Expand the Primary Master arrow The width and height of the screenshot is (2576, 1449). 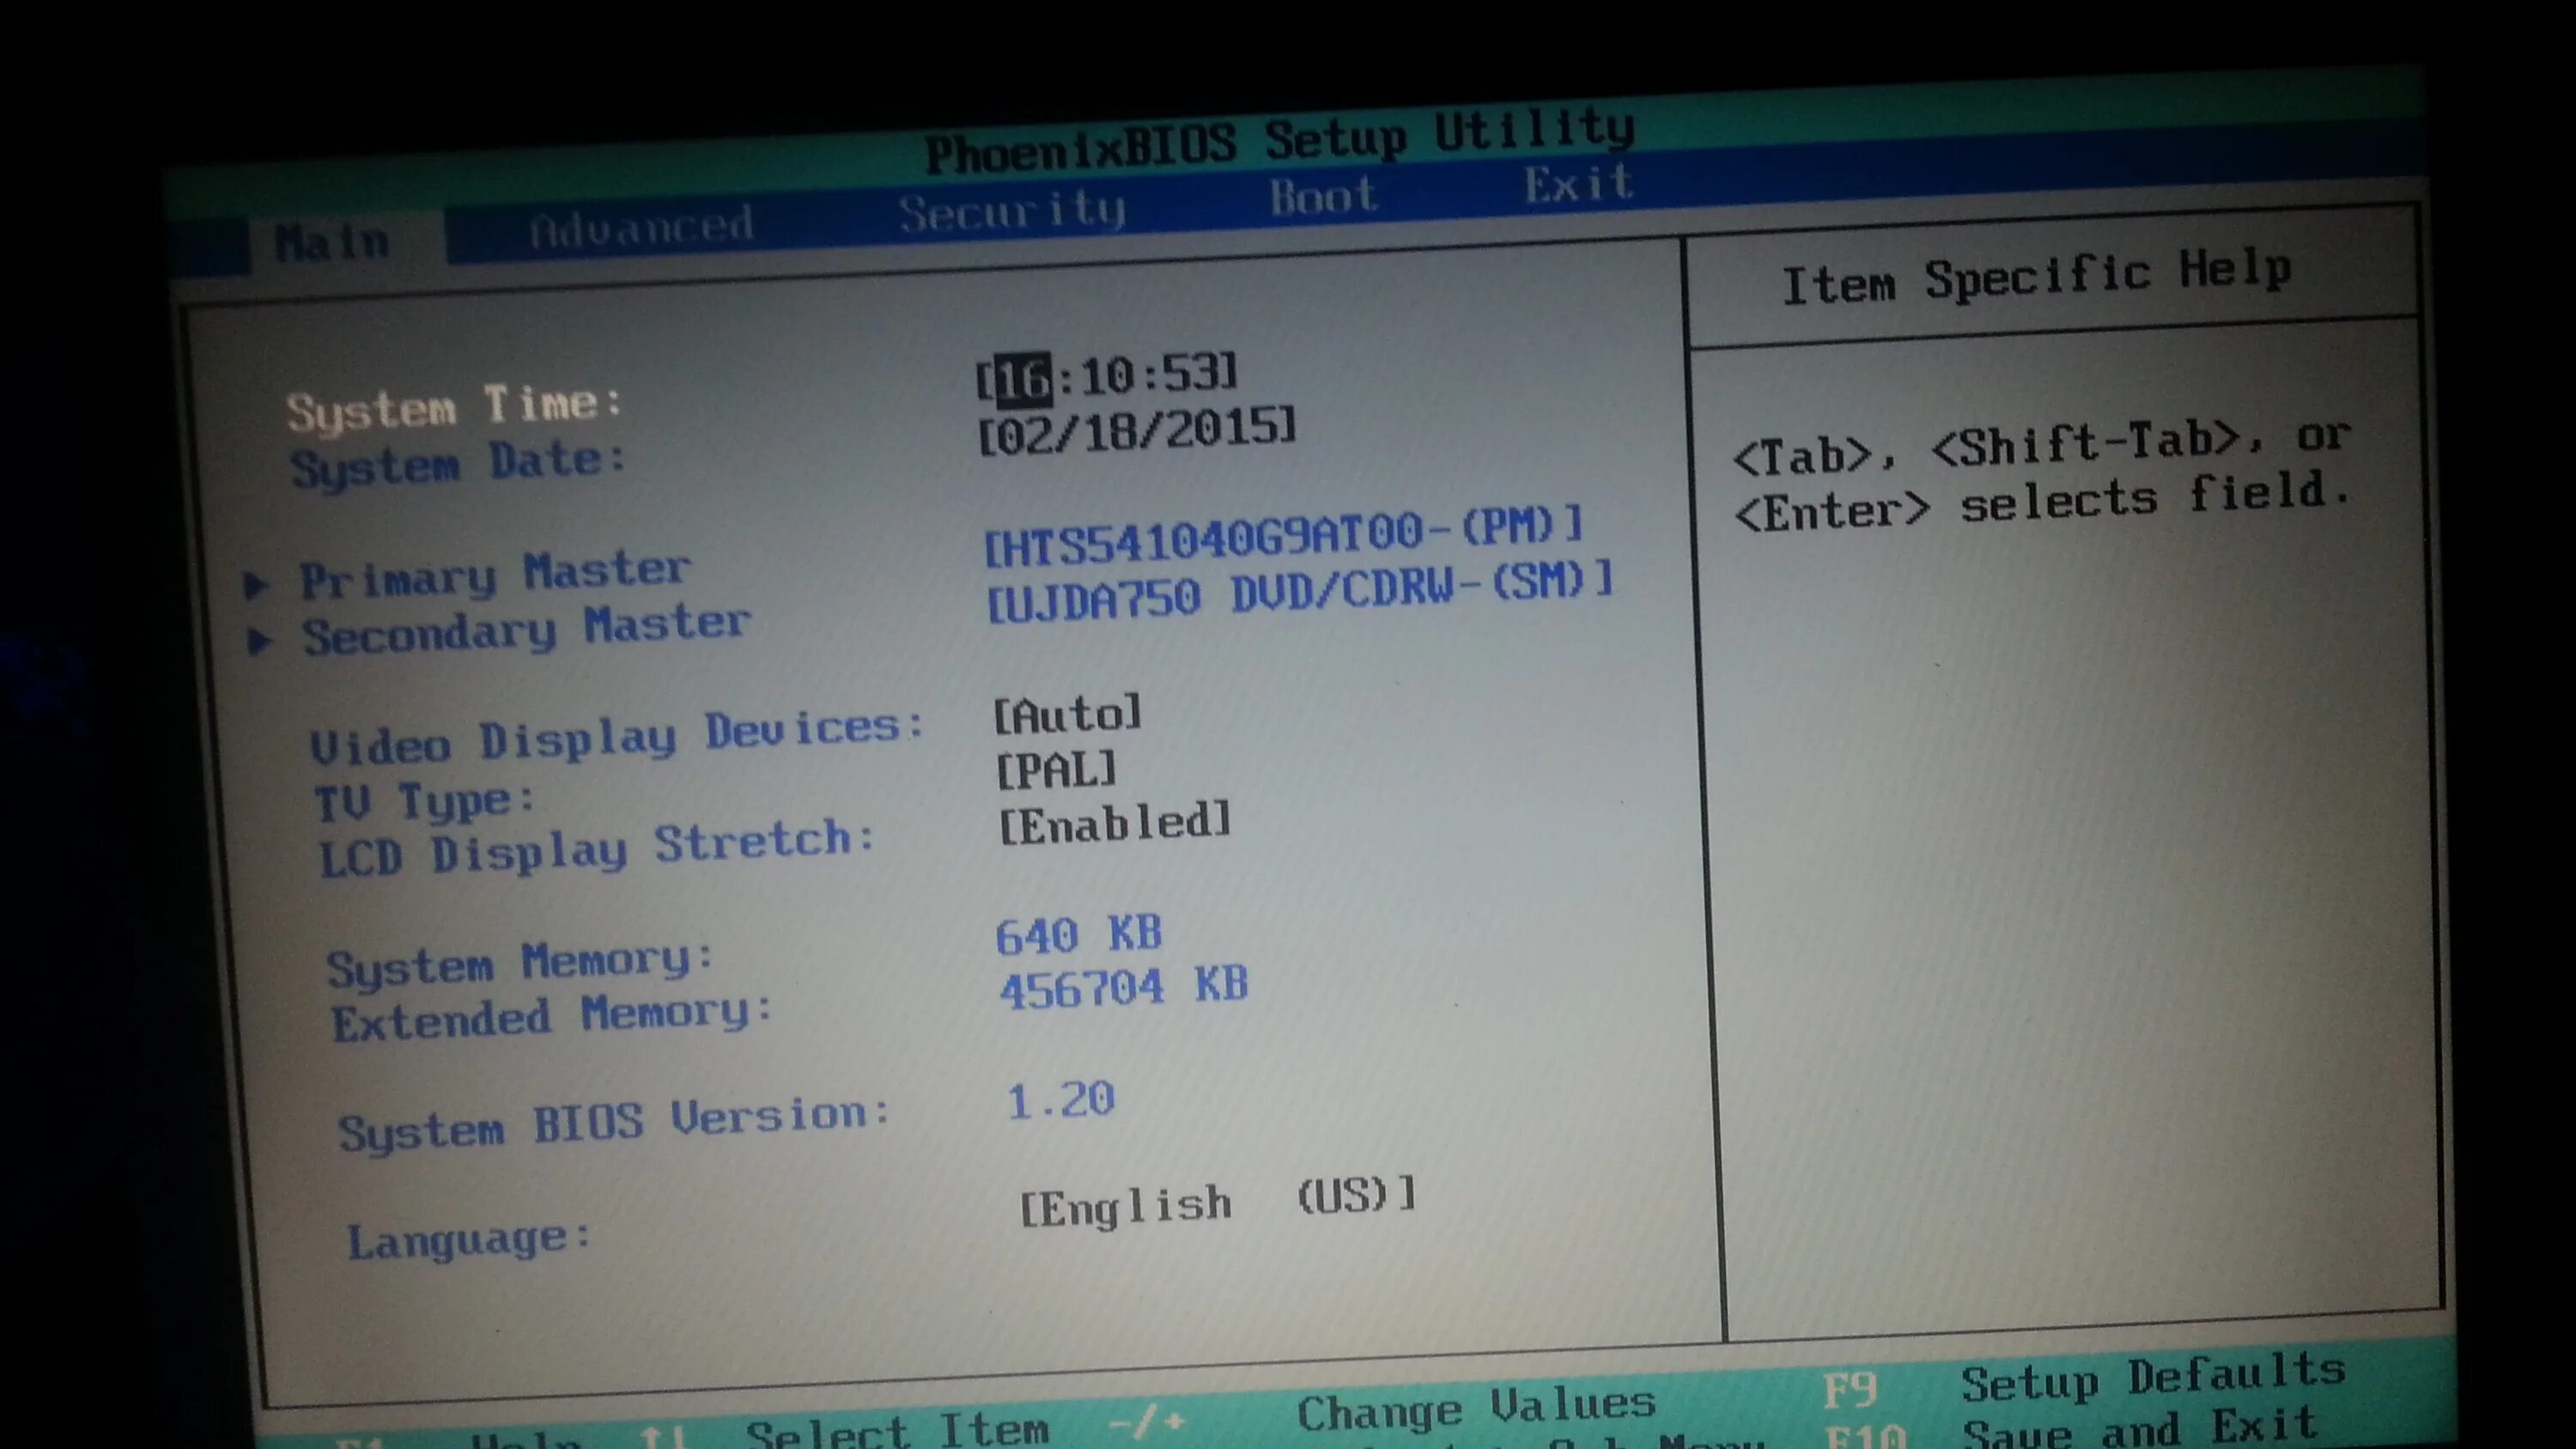(257, 584)
